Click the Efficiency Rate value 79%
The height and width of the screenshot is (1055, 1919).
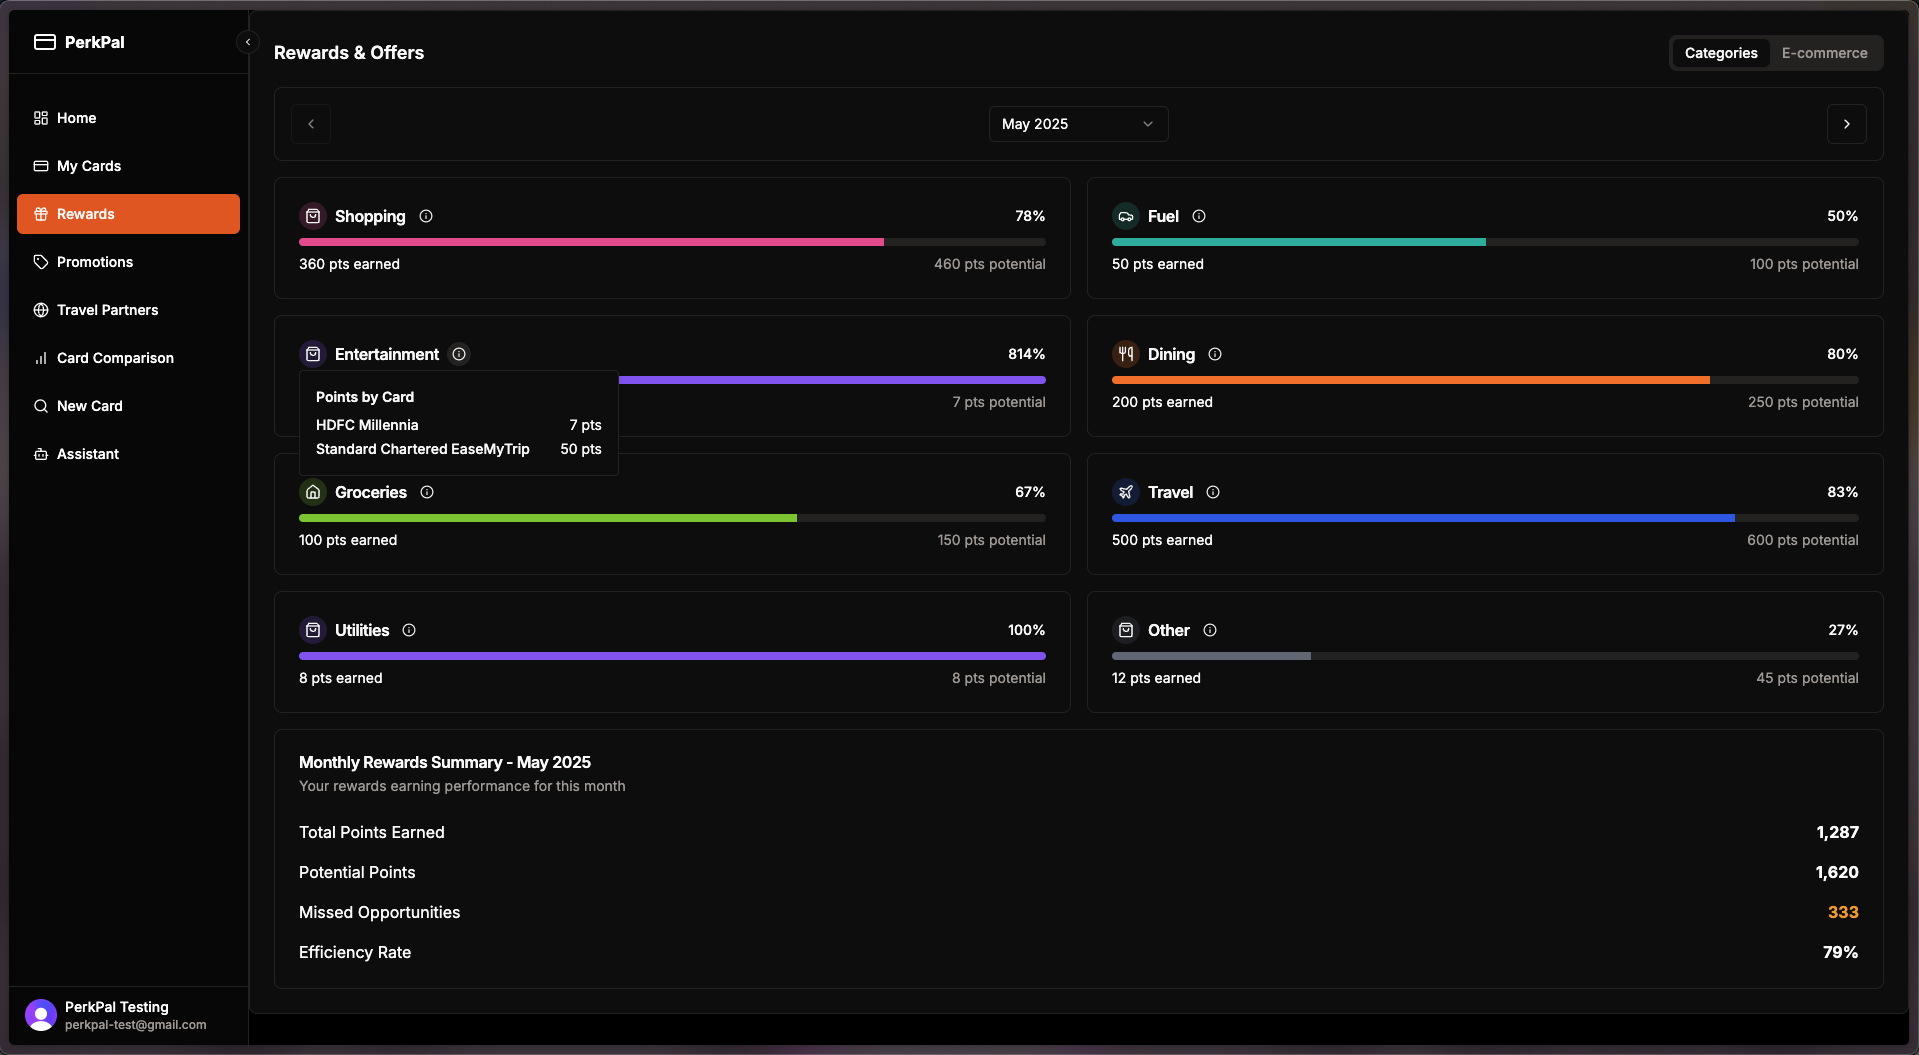point(1840,952)
